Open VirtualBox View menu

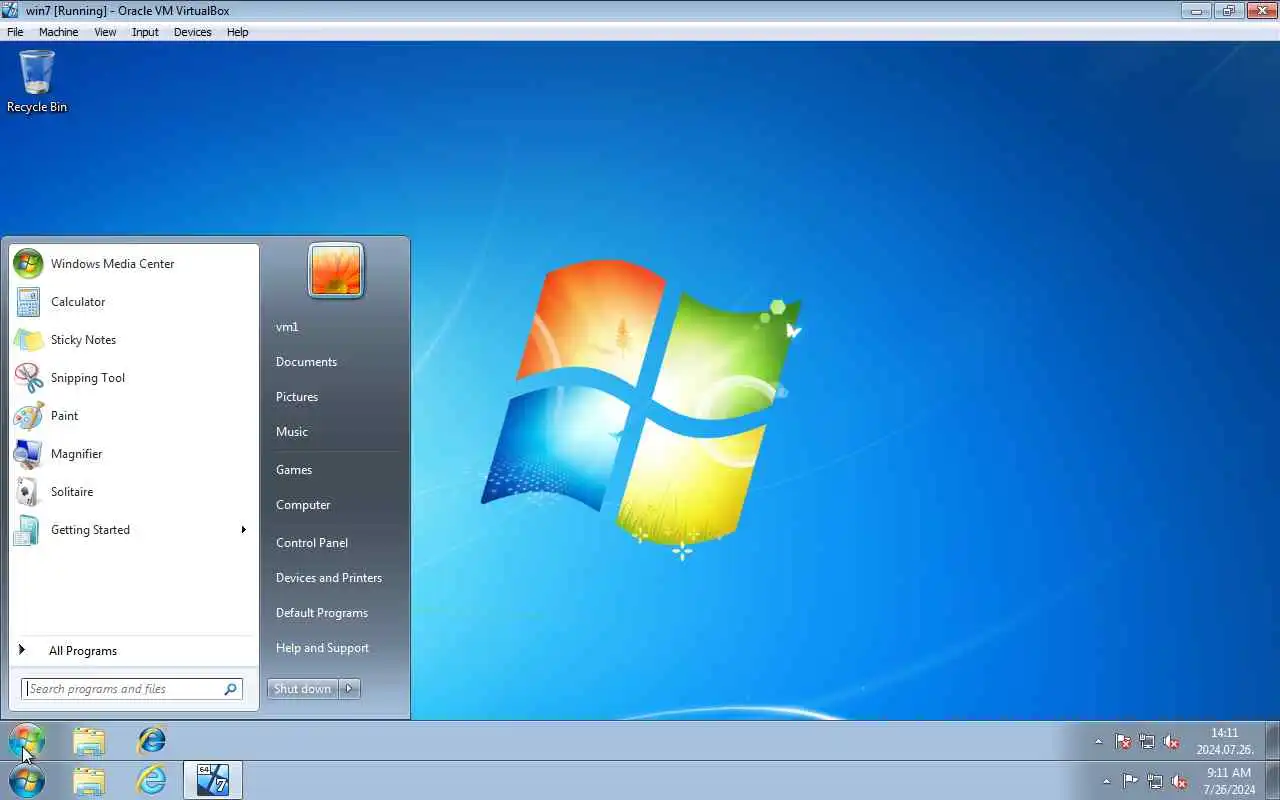point(105,32)
